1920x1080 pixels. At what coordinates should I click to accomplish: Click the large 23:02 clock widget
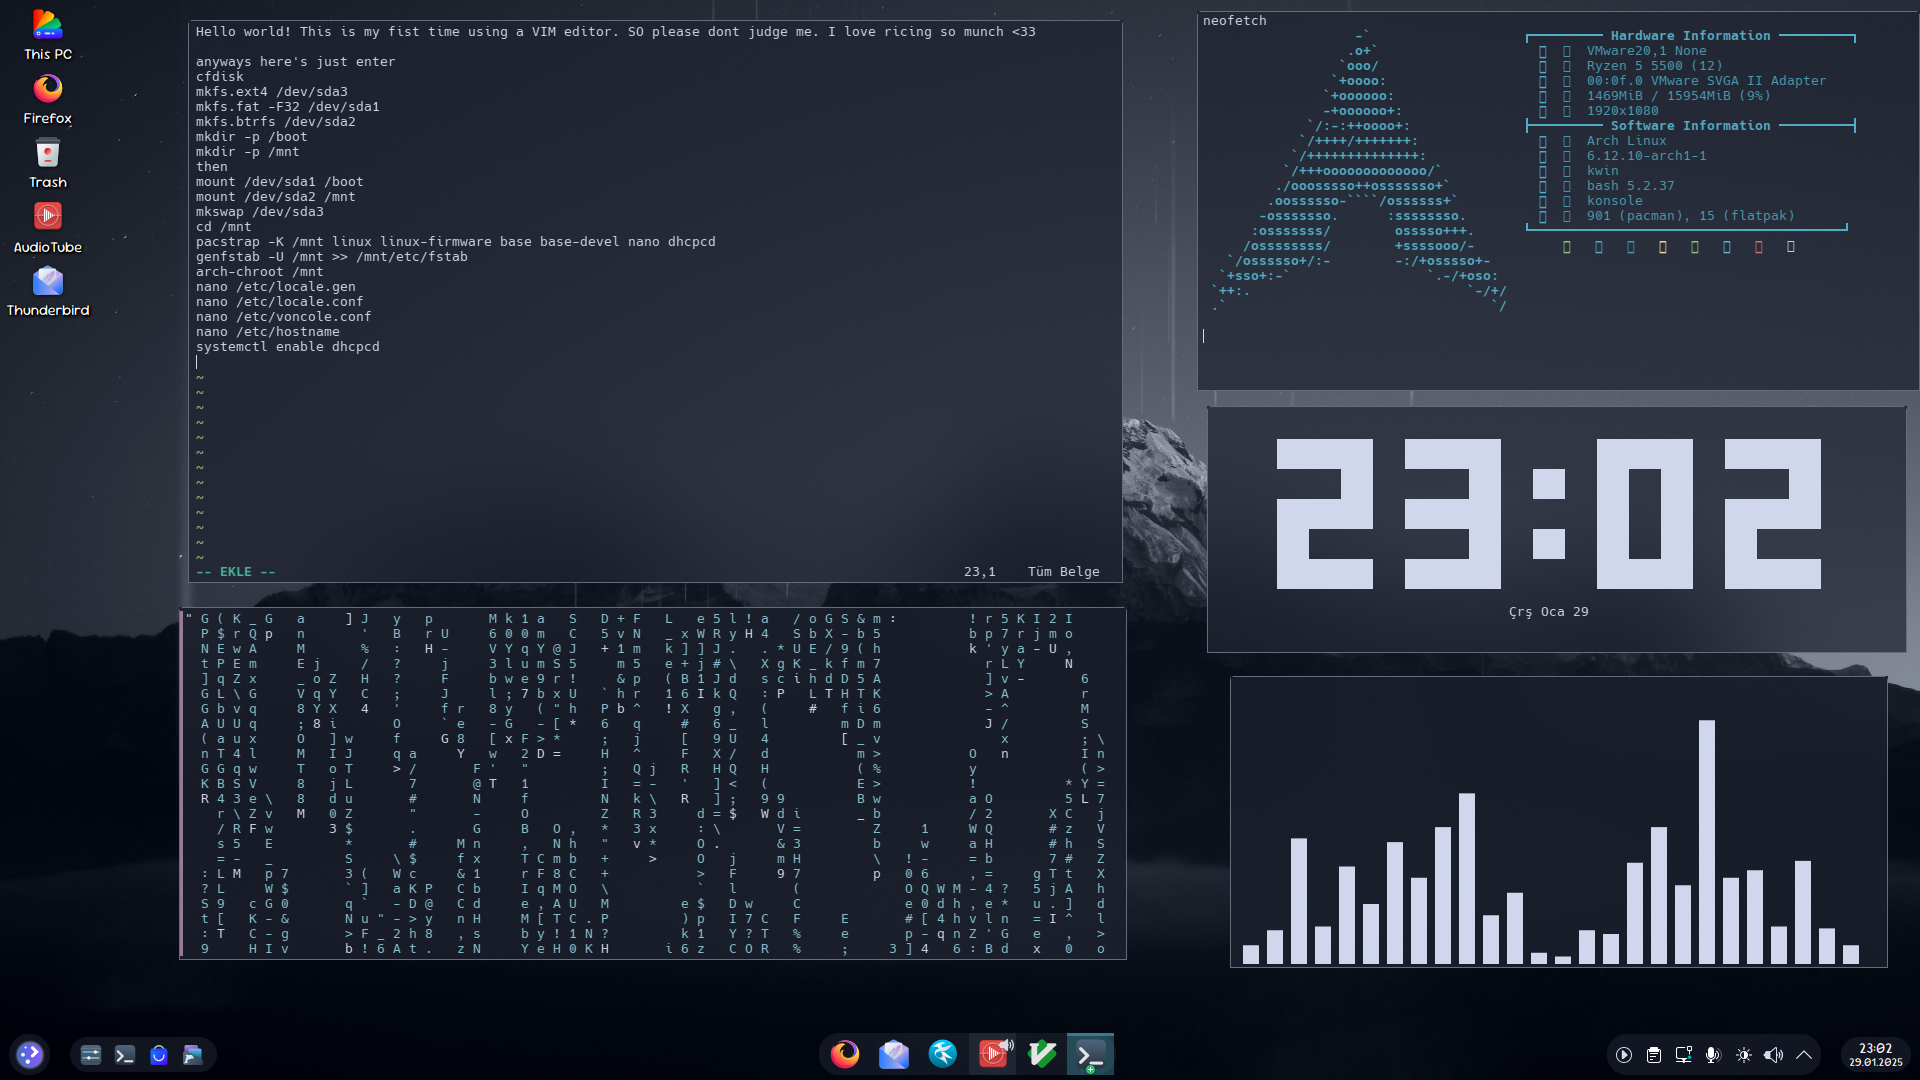point(1549,514)
